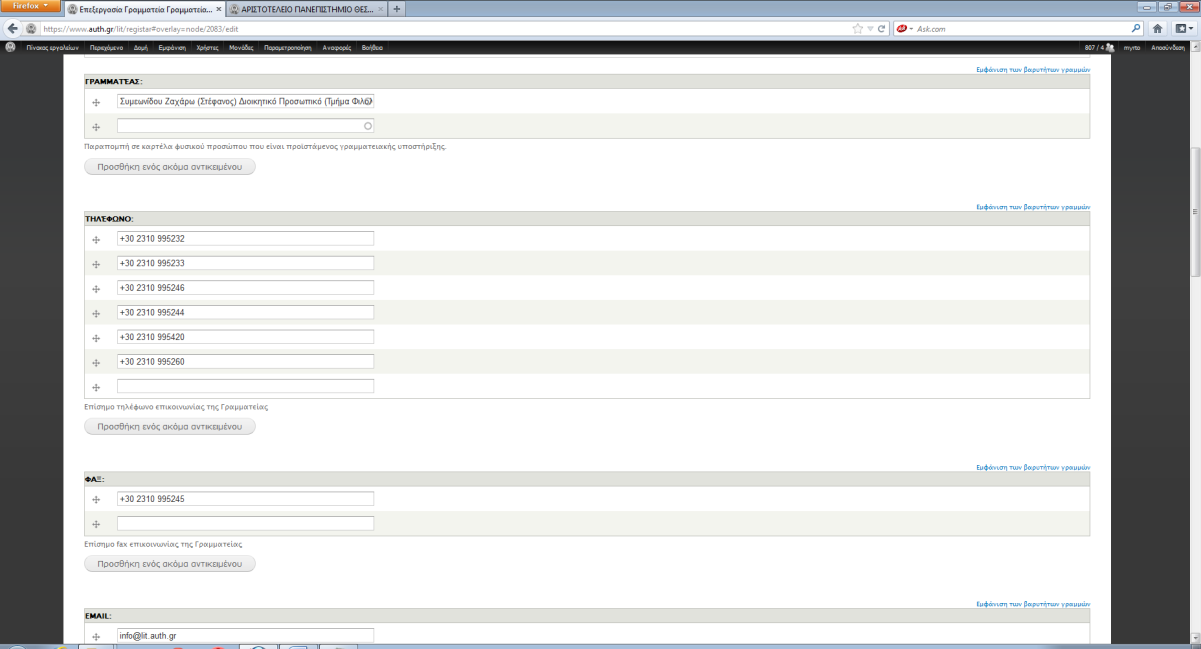The image size is (1201, 649).
Task: Click drag handle of the empty ΤΗΛΕΦΩΝΟ row
Action: pos(96,387)
